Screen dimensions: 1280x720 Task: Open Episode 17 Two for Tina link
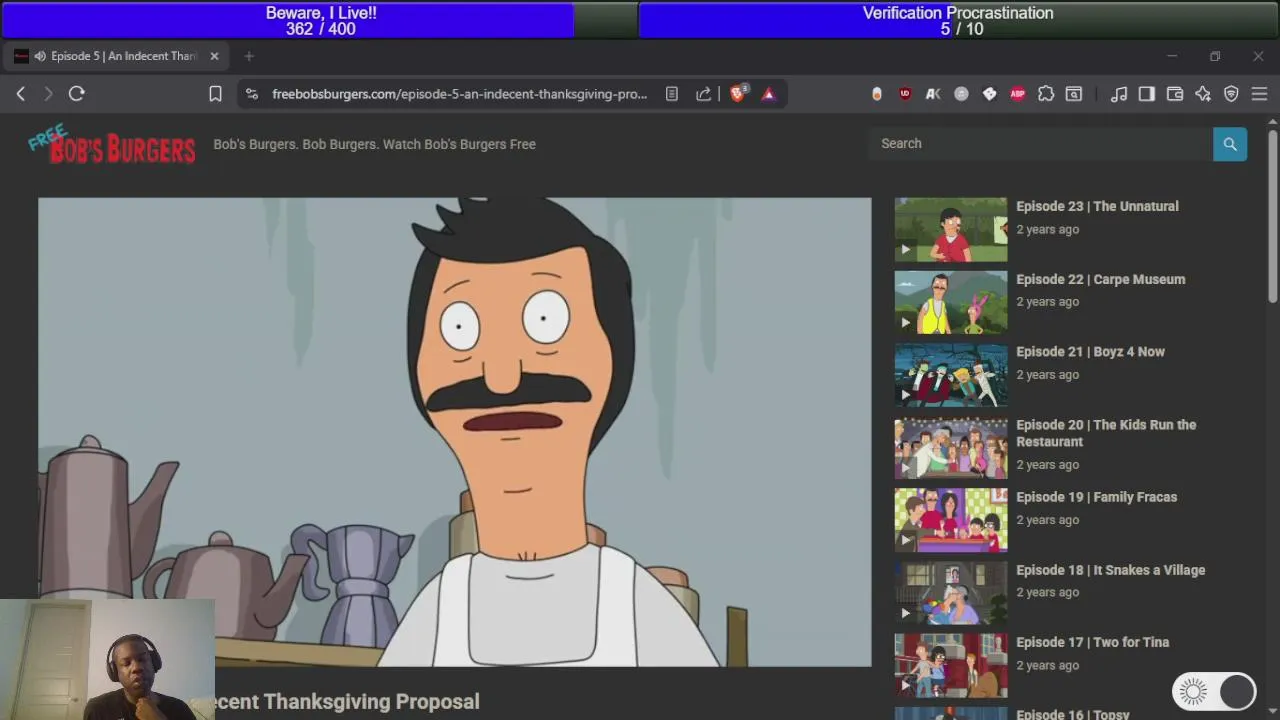click(1092, 643)
